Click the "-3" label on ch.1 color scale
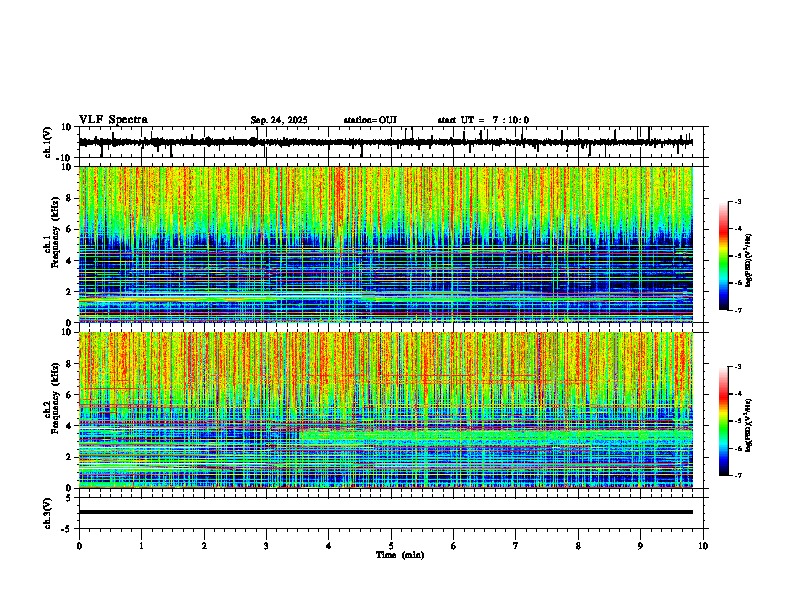792x612 pixels. coord(738,201)
